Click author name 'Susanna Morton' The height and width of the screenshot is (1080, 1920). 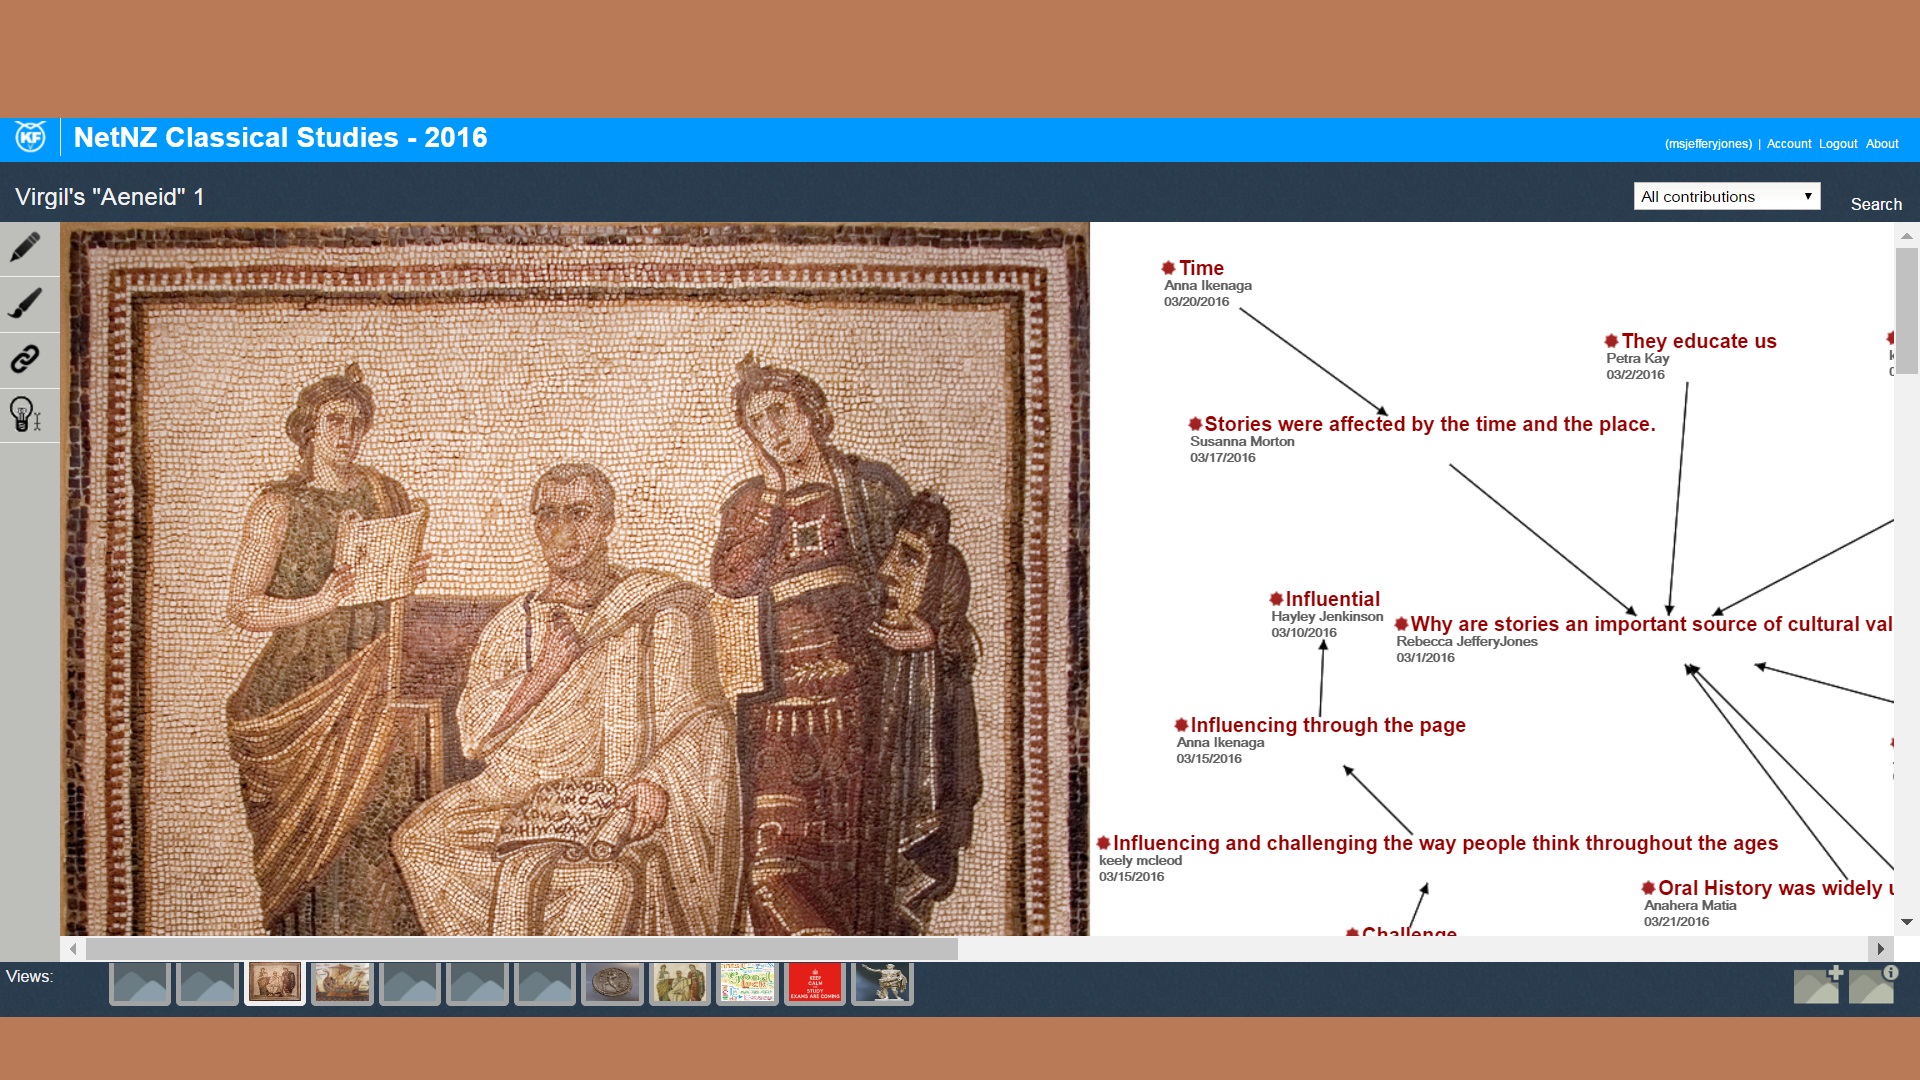1242,442
